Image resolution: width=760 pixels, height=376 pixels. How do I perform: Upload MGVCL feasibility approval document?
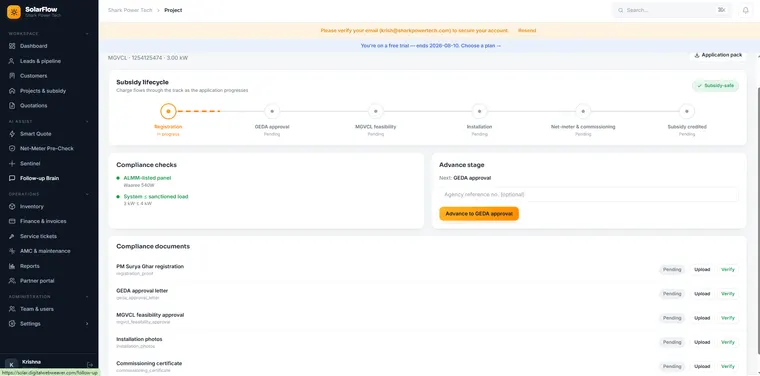702,318
